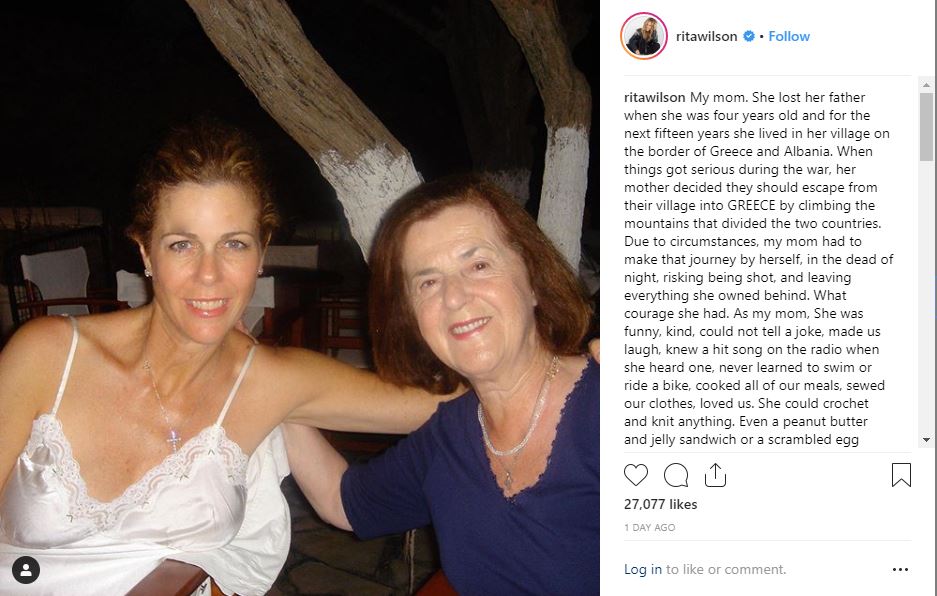Click the caption scrollbar up arrow

point(926,84)
